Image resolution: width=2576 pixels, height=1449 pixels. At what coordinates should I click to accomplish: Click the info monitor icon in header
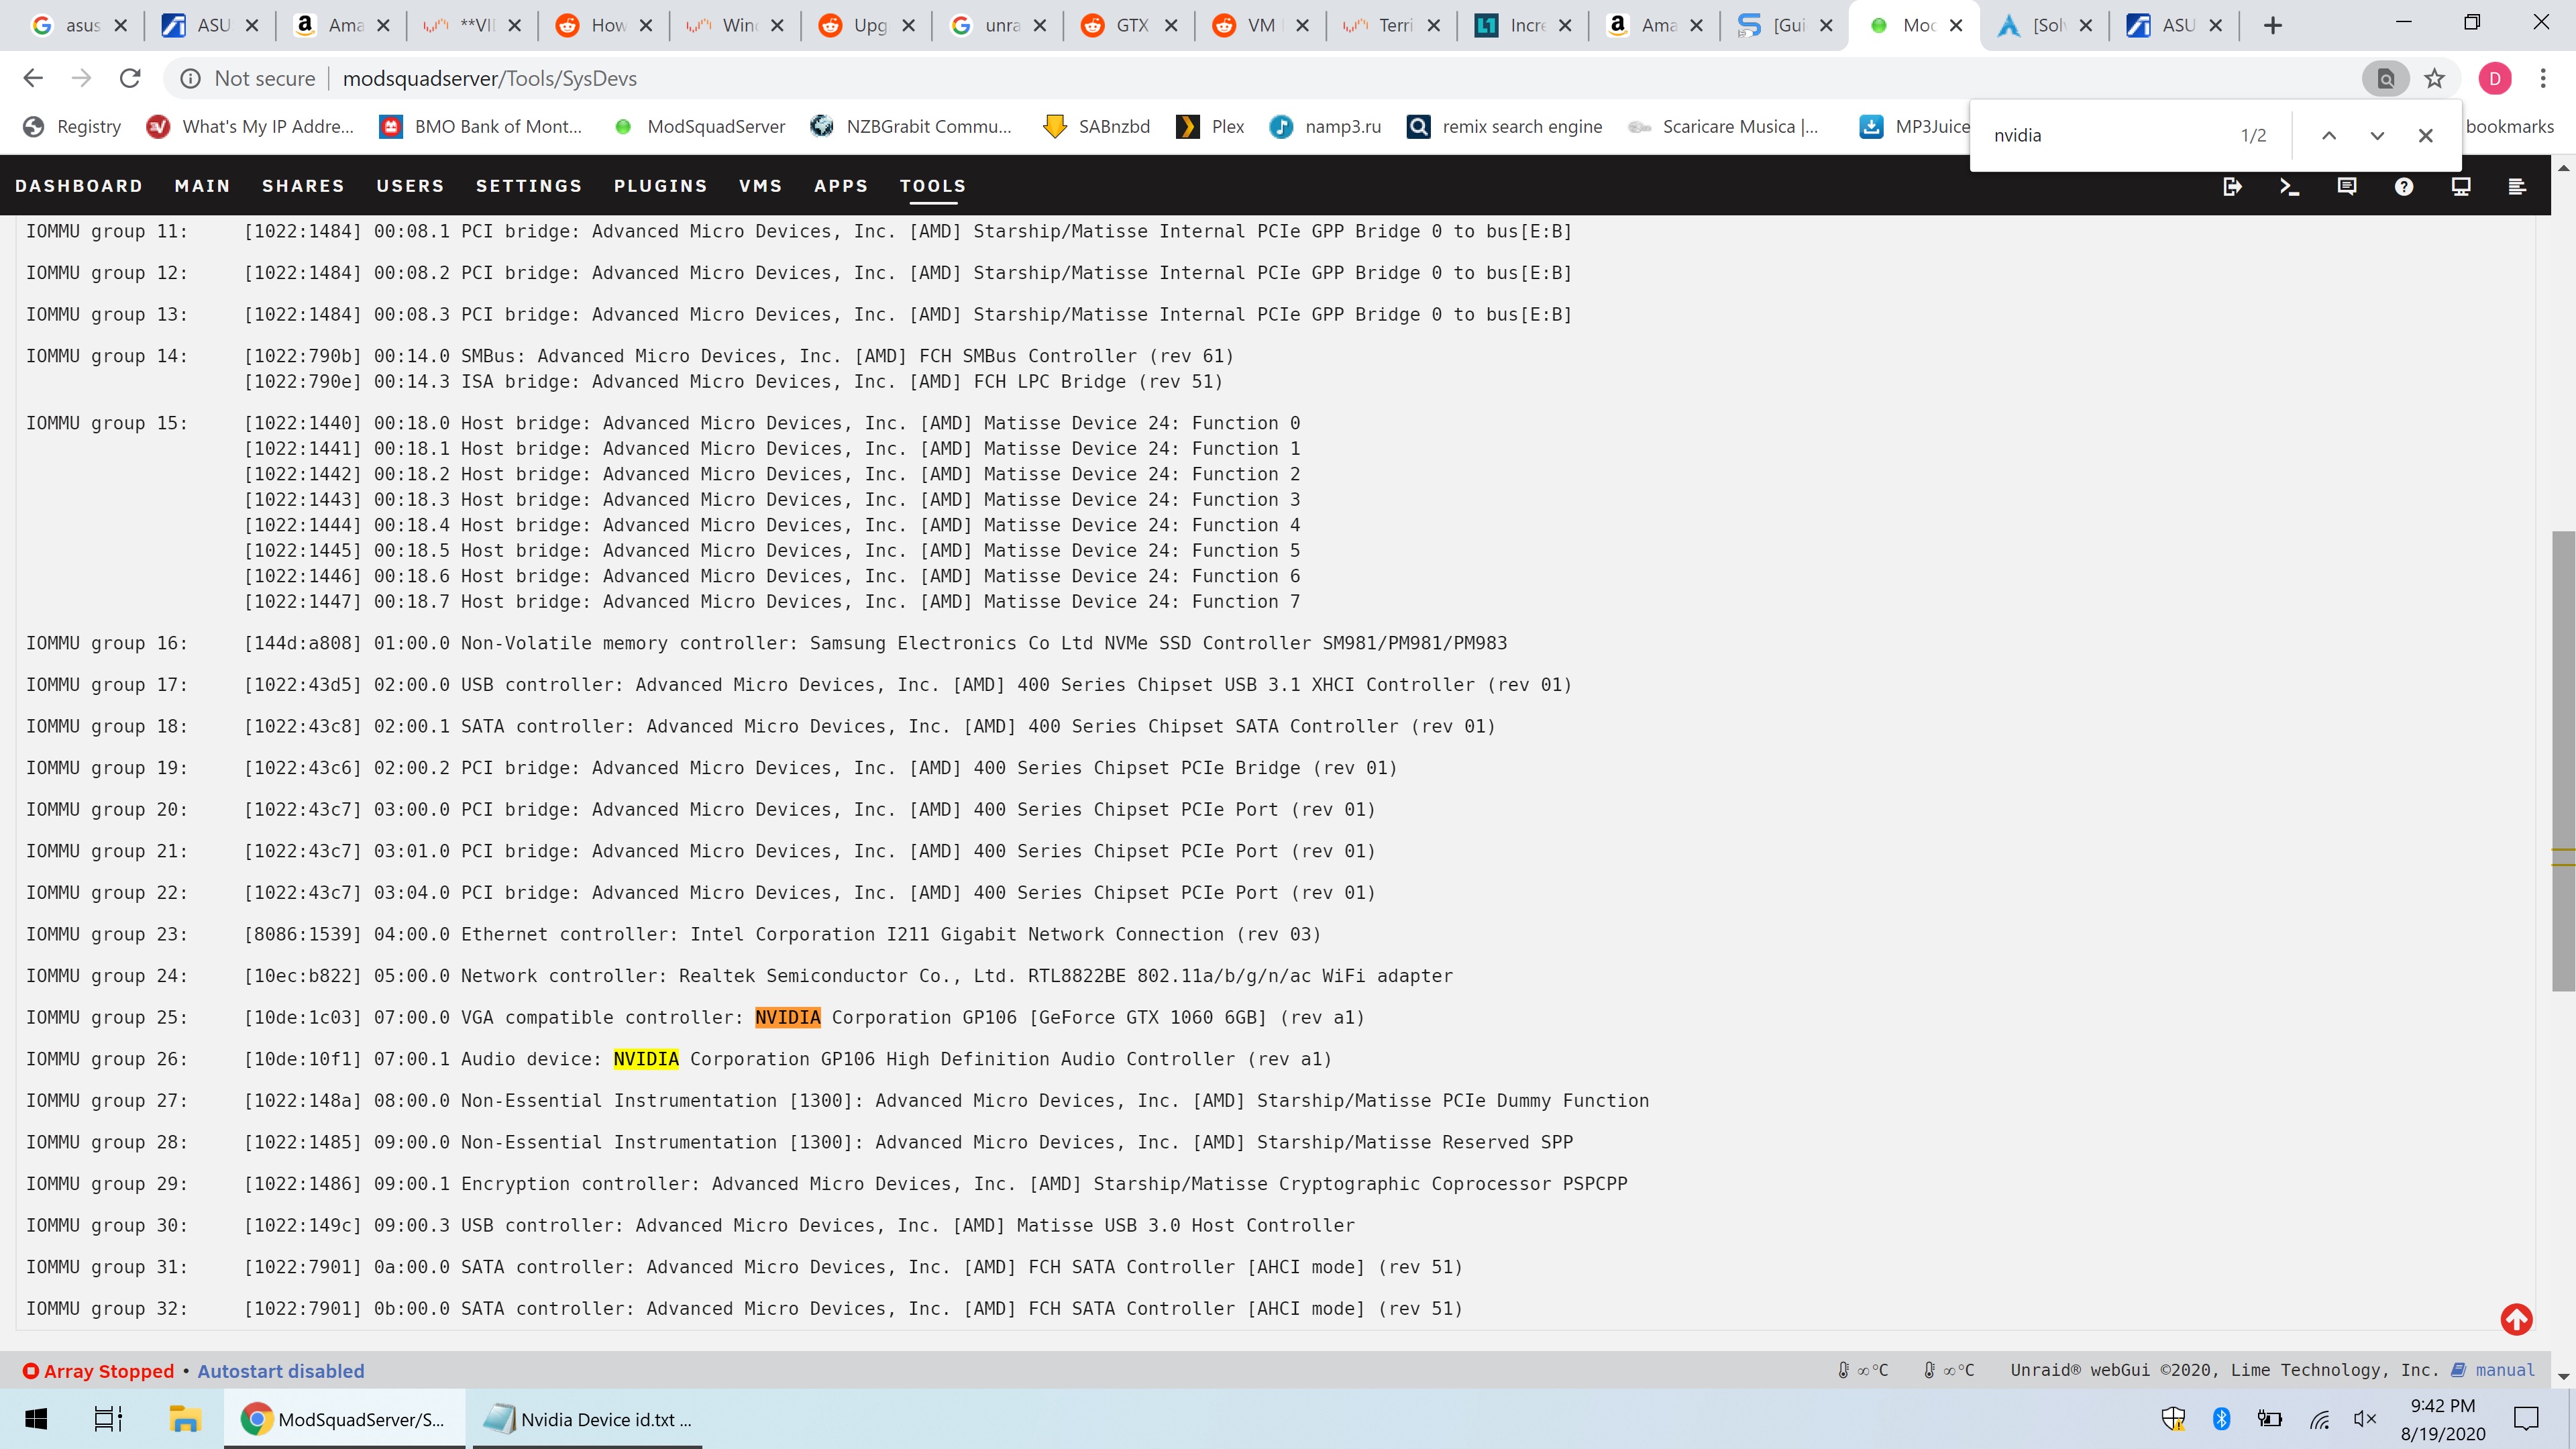pos(2461,186)
